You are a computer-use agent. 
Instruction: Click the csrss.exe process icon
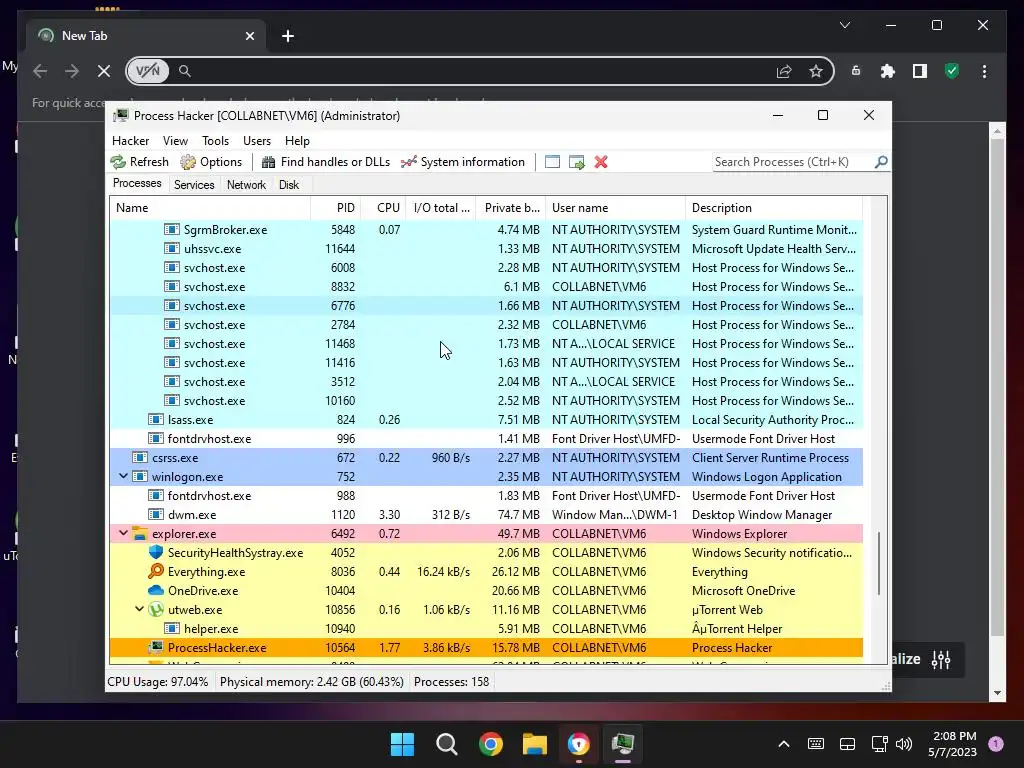tap(140, 458)
